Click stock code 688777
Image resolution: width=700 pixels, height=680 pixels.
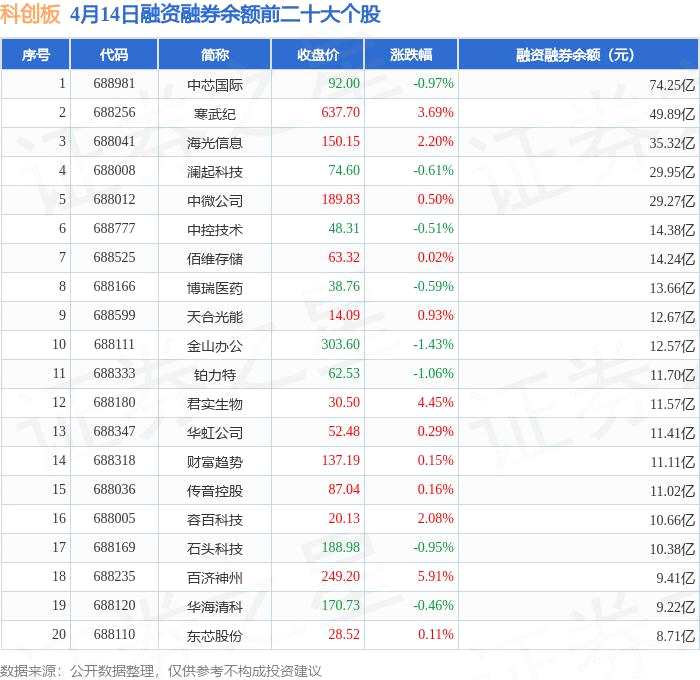(x=114, y=229)
